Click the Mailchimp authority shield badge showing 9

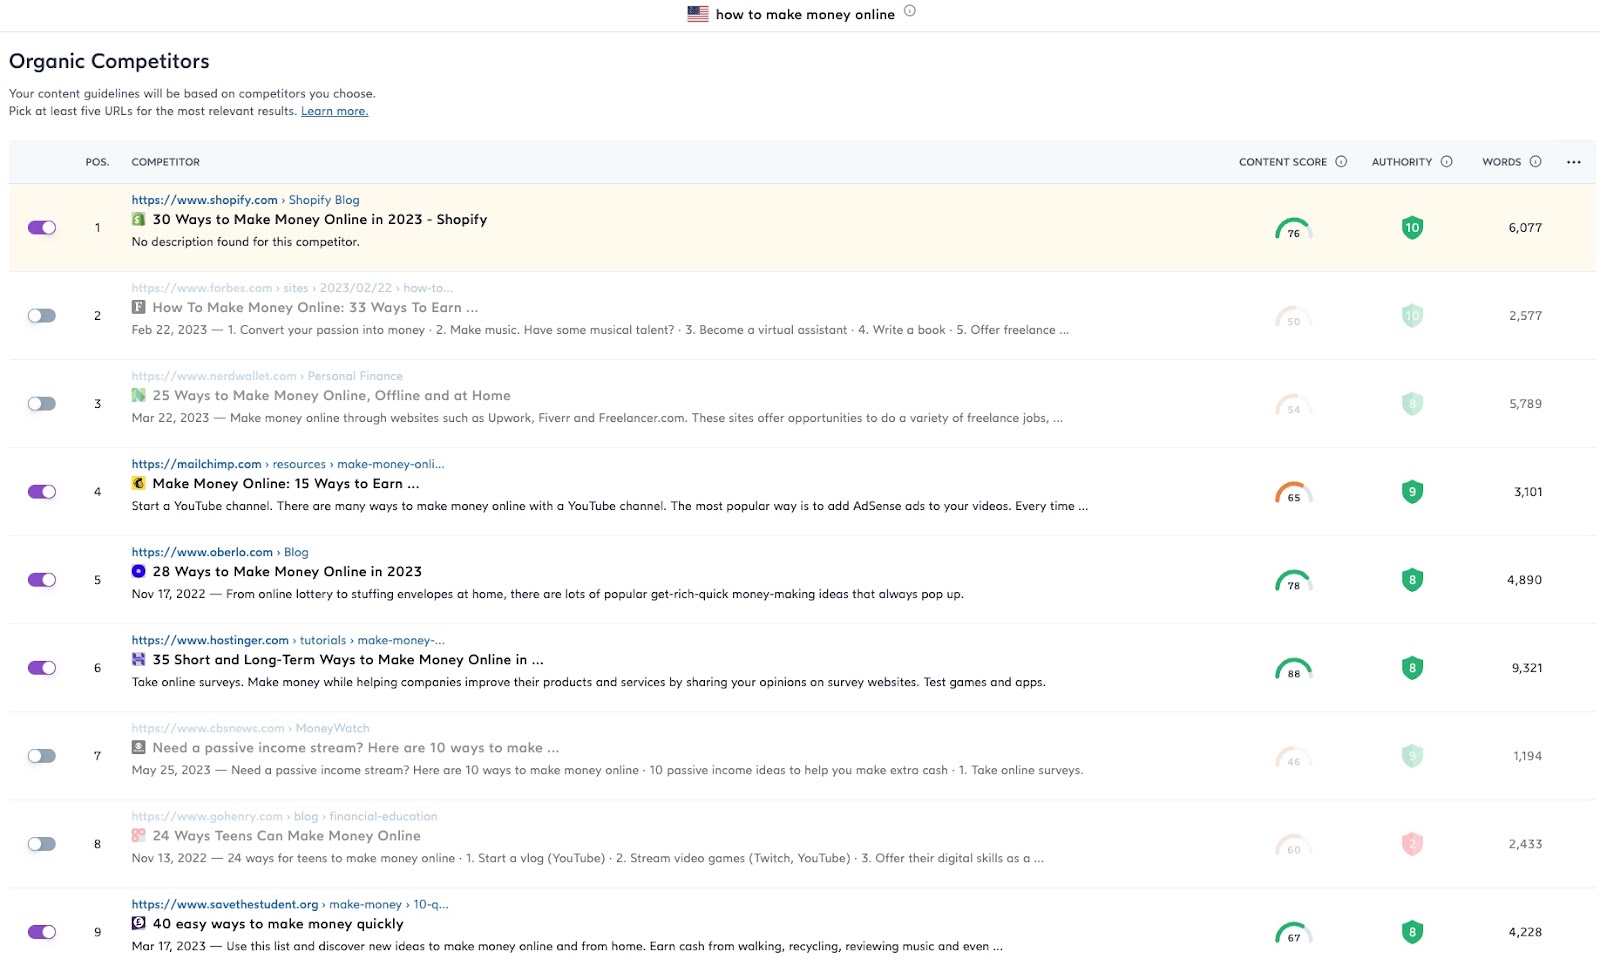[x=1412, y=492]
